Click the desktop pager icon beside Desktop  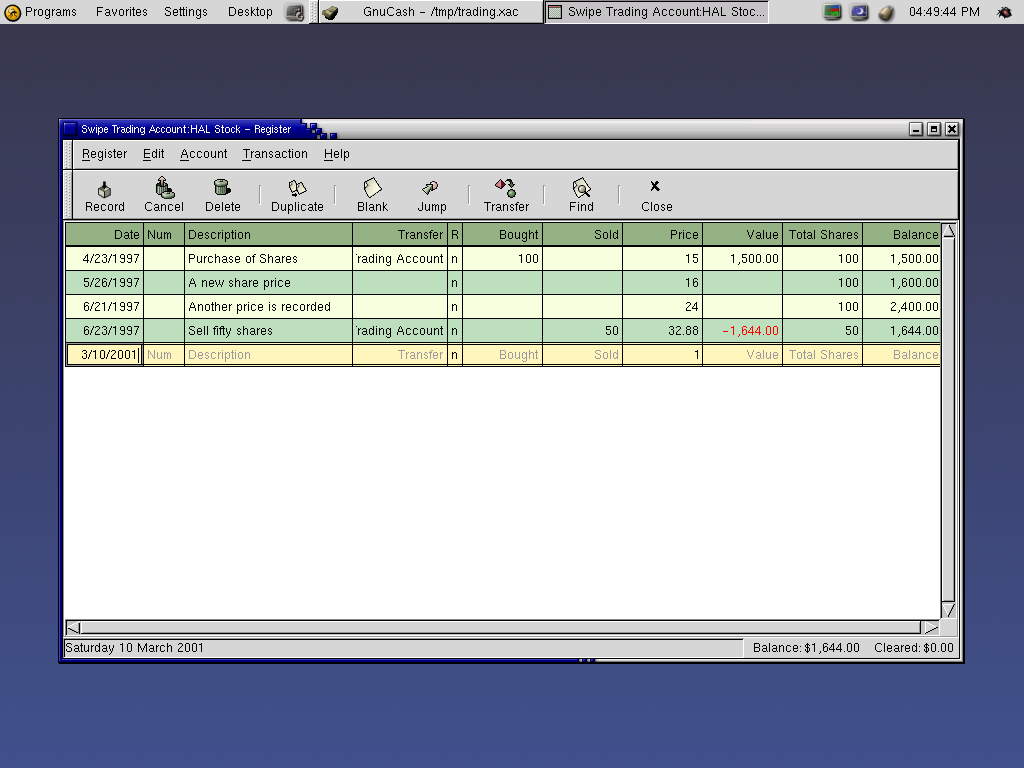coord(295,12)
